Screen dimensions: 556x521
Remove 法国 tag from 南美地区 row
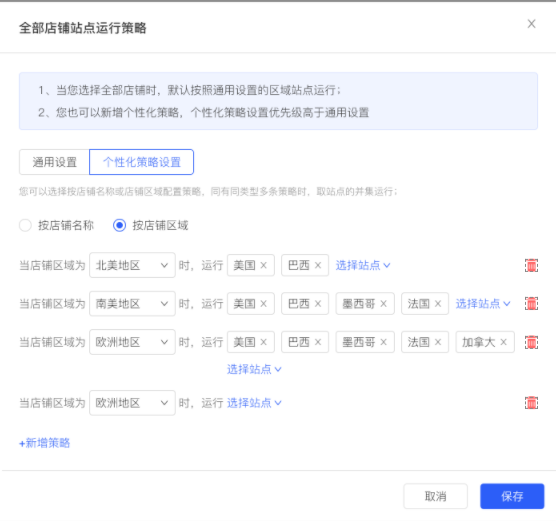pos(438,303)
